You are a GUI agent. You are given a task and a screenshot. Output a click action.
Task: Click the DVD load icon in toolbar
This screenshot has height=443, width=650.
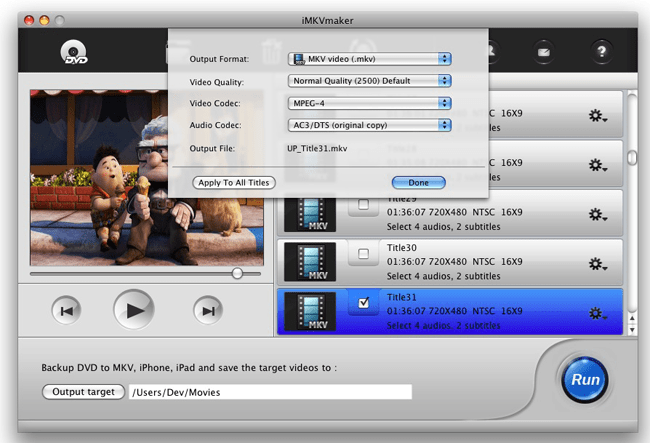74,52
